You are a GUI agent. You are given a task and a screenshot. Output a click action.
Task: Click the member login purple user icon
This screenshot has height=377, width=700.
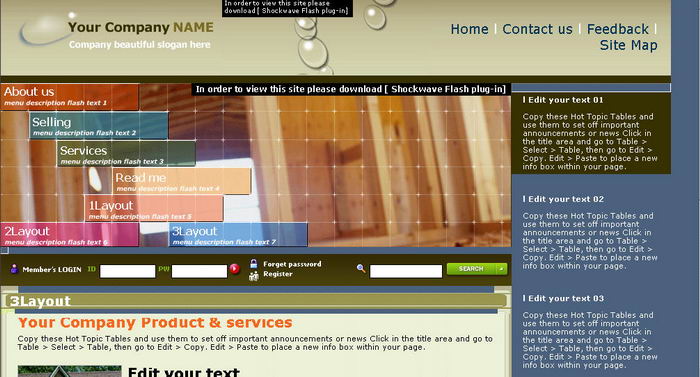click(x=14, y=269)
